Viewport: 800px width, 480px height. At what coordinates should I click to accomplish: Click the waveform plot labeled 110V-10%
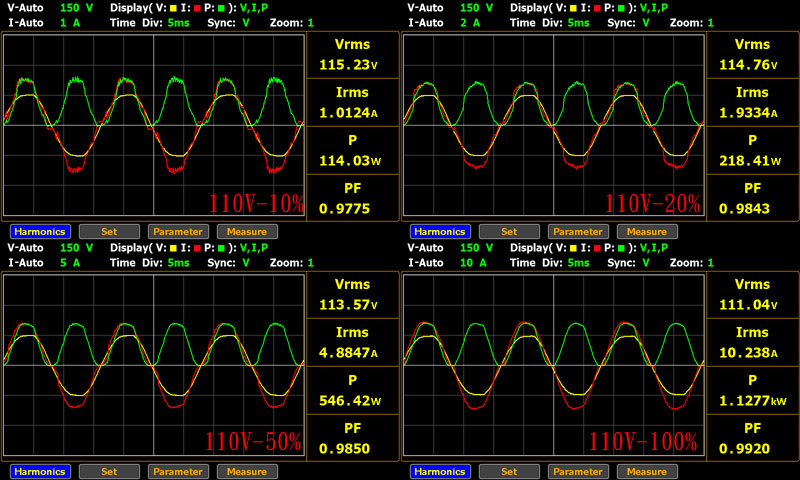point(154,125)
